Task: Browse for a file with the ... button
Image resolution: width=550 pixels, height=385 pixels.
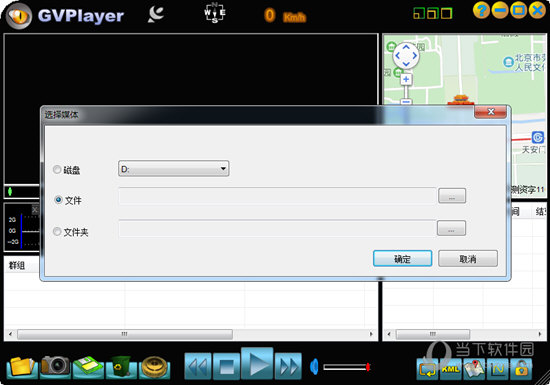Action: (x=452, y=196)
